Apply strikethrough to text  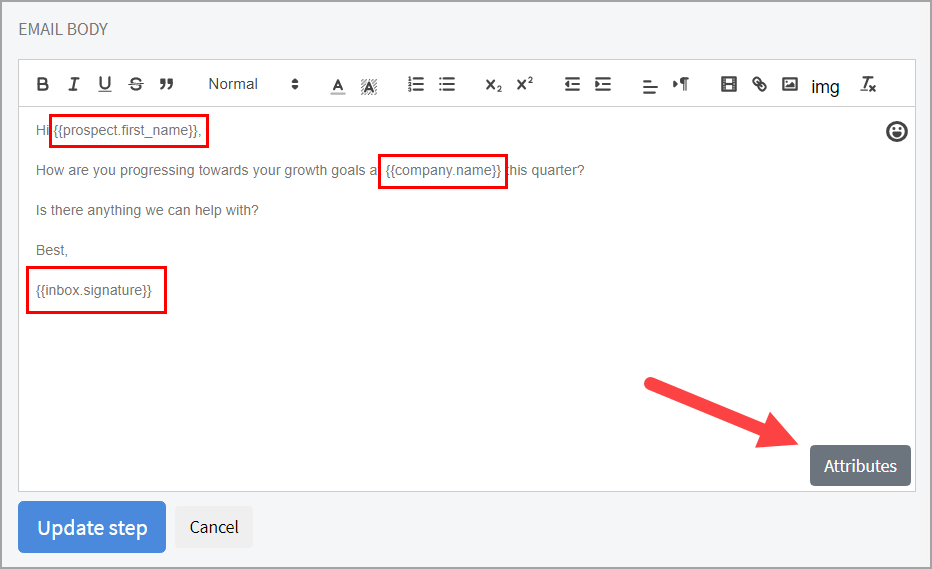coord(136,84)
